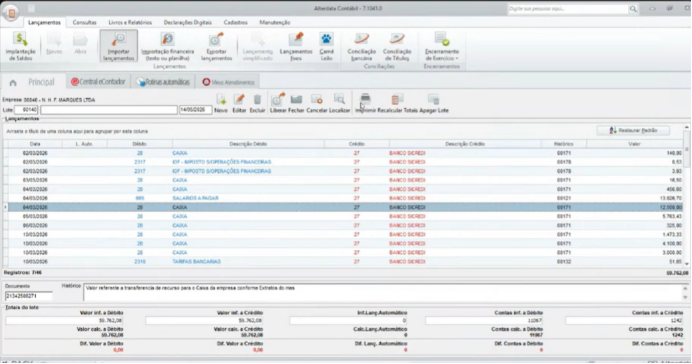The height and width of the screenshot is (364, 692).
Task: Open the Declarações Digitais tab
Action: pyautogui.click(x=188, y=23)
